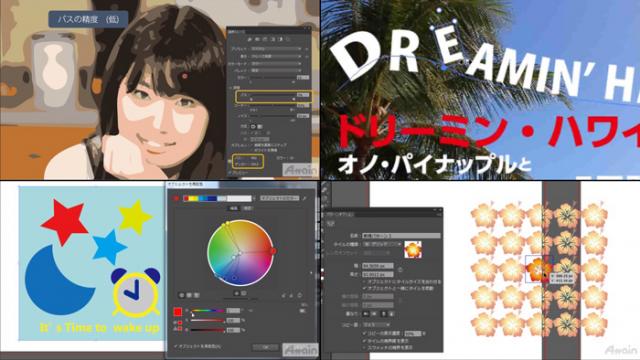Click the sixth preset icon in Image Trace panel

click(x=288, y=39)
